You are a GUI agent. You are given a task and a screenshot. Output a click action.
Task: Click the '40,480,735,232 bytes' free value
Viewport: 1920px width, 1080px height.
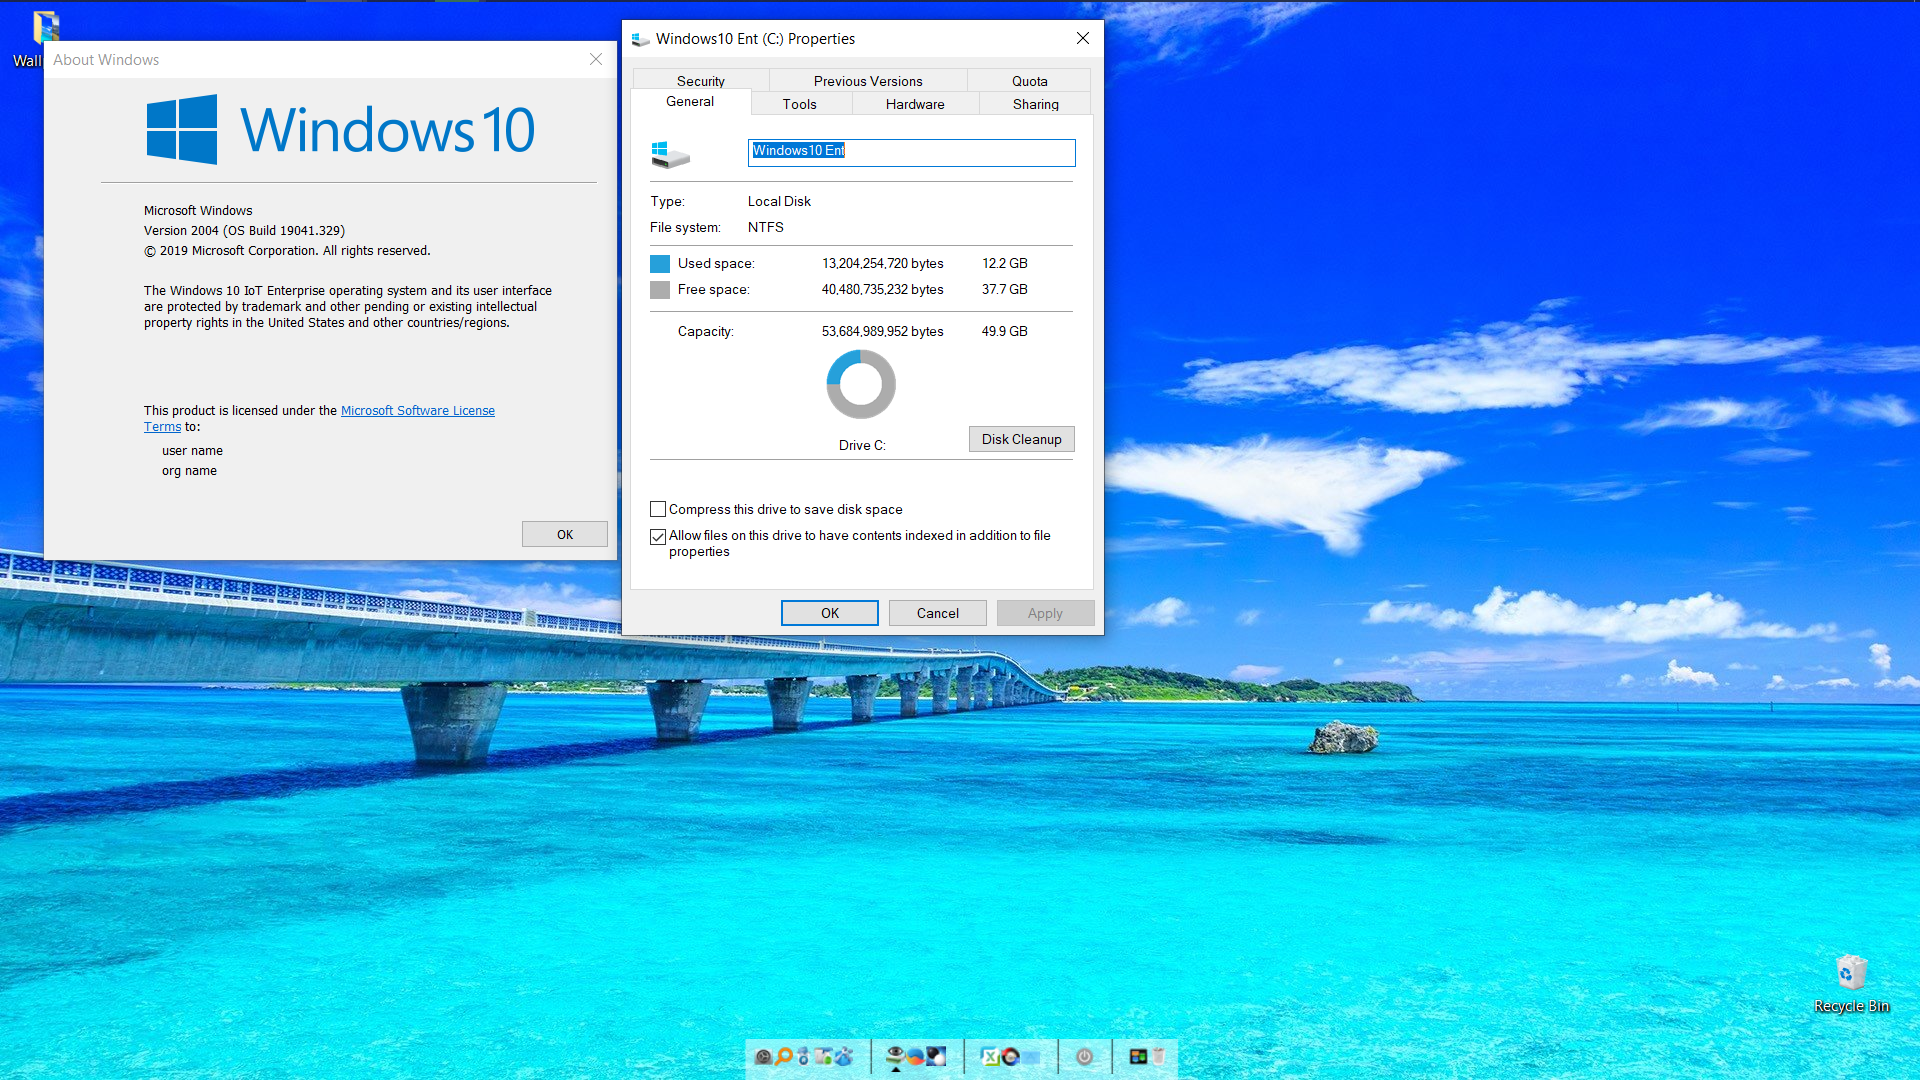click(882, 289)
